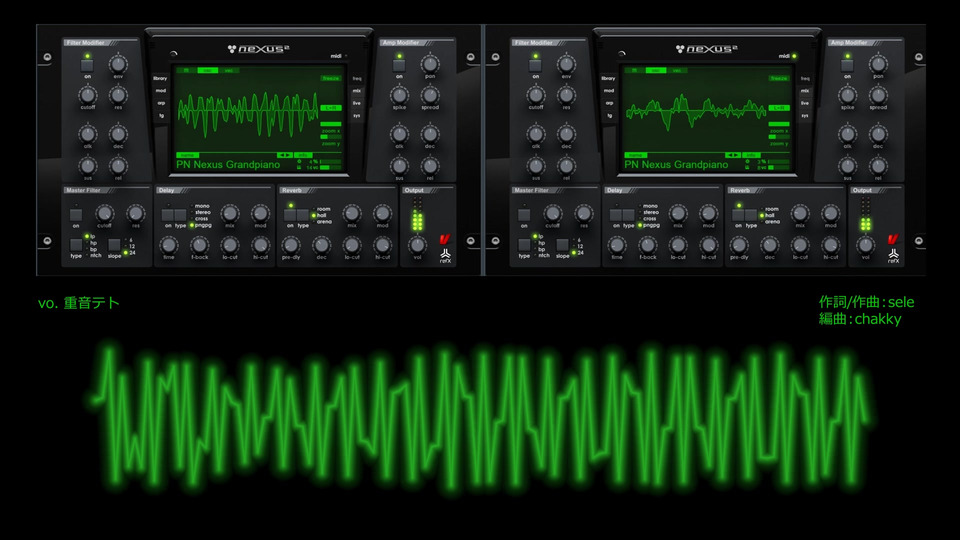Toggle Amp Modifier on button, right unit
The height and width of the screenshot is (540, 960).
pyautogui.click(x=847, y=65)
